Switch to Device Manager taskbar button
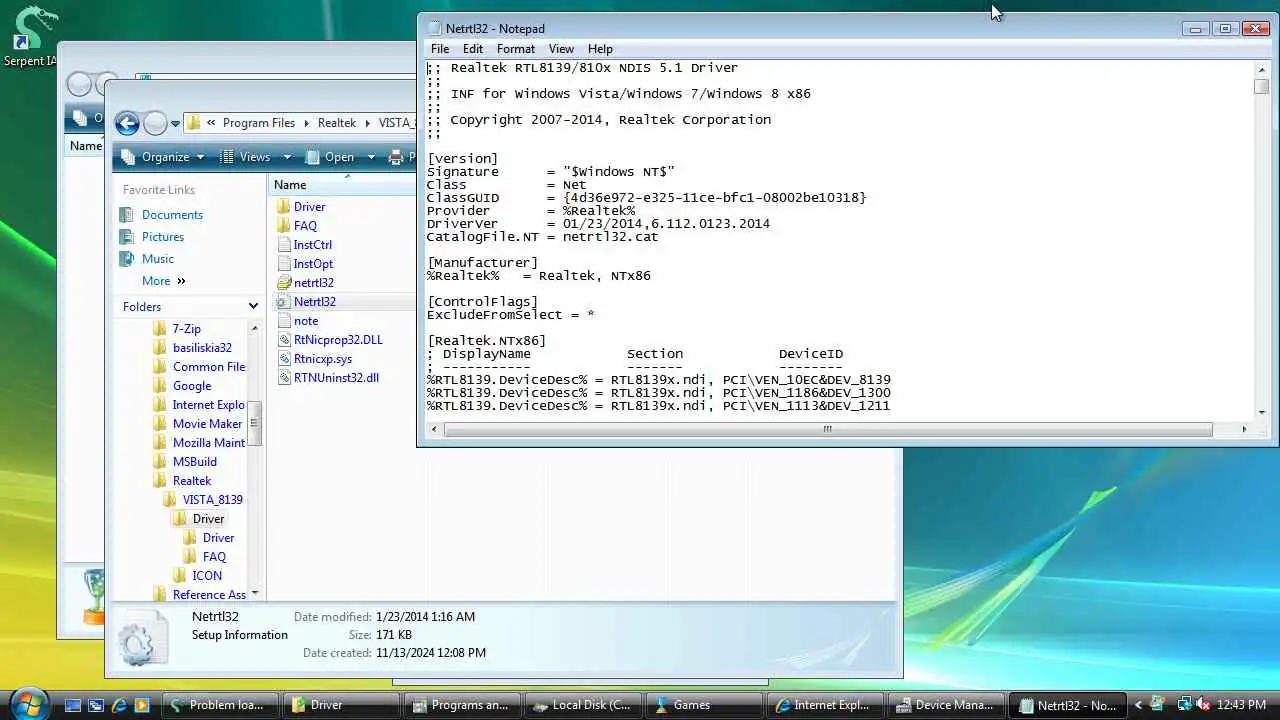The width and height of the screenshot is (1280, 720). (x=946, y=705)
